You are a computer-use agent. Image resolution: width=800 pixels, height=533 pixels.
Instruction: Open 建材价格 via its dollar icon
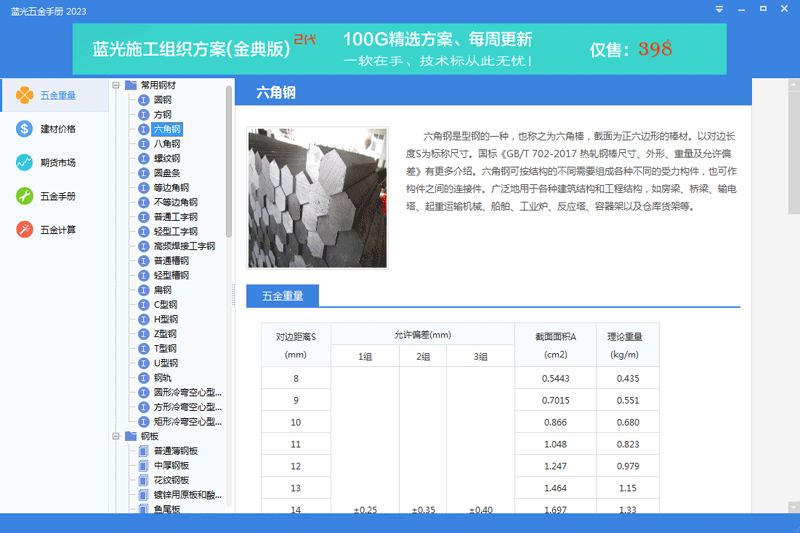[x=24, y=129]
